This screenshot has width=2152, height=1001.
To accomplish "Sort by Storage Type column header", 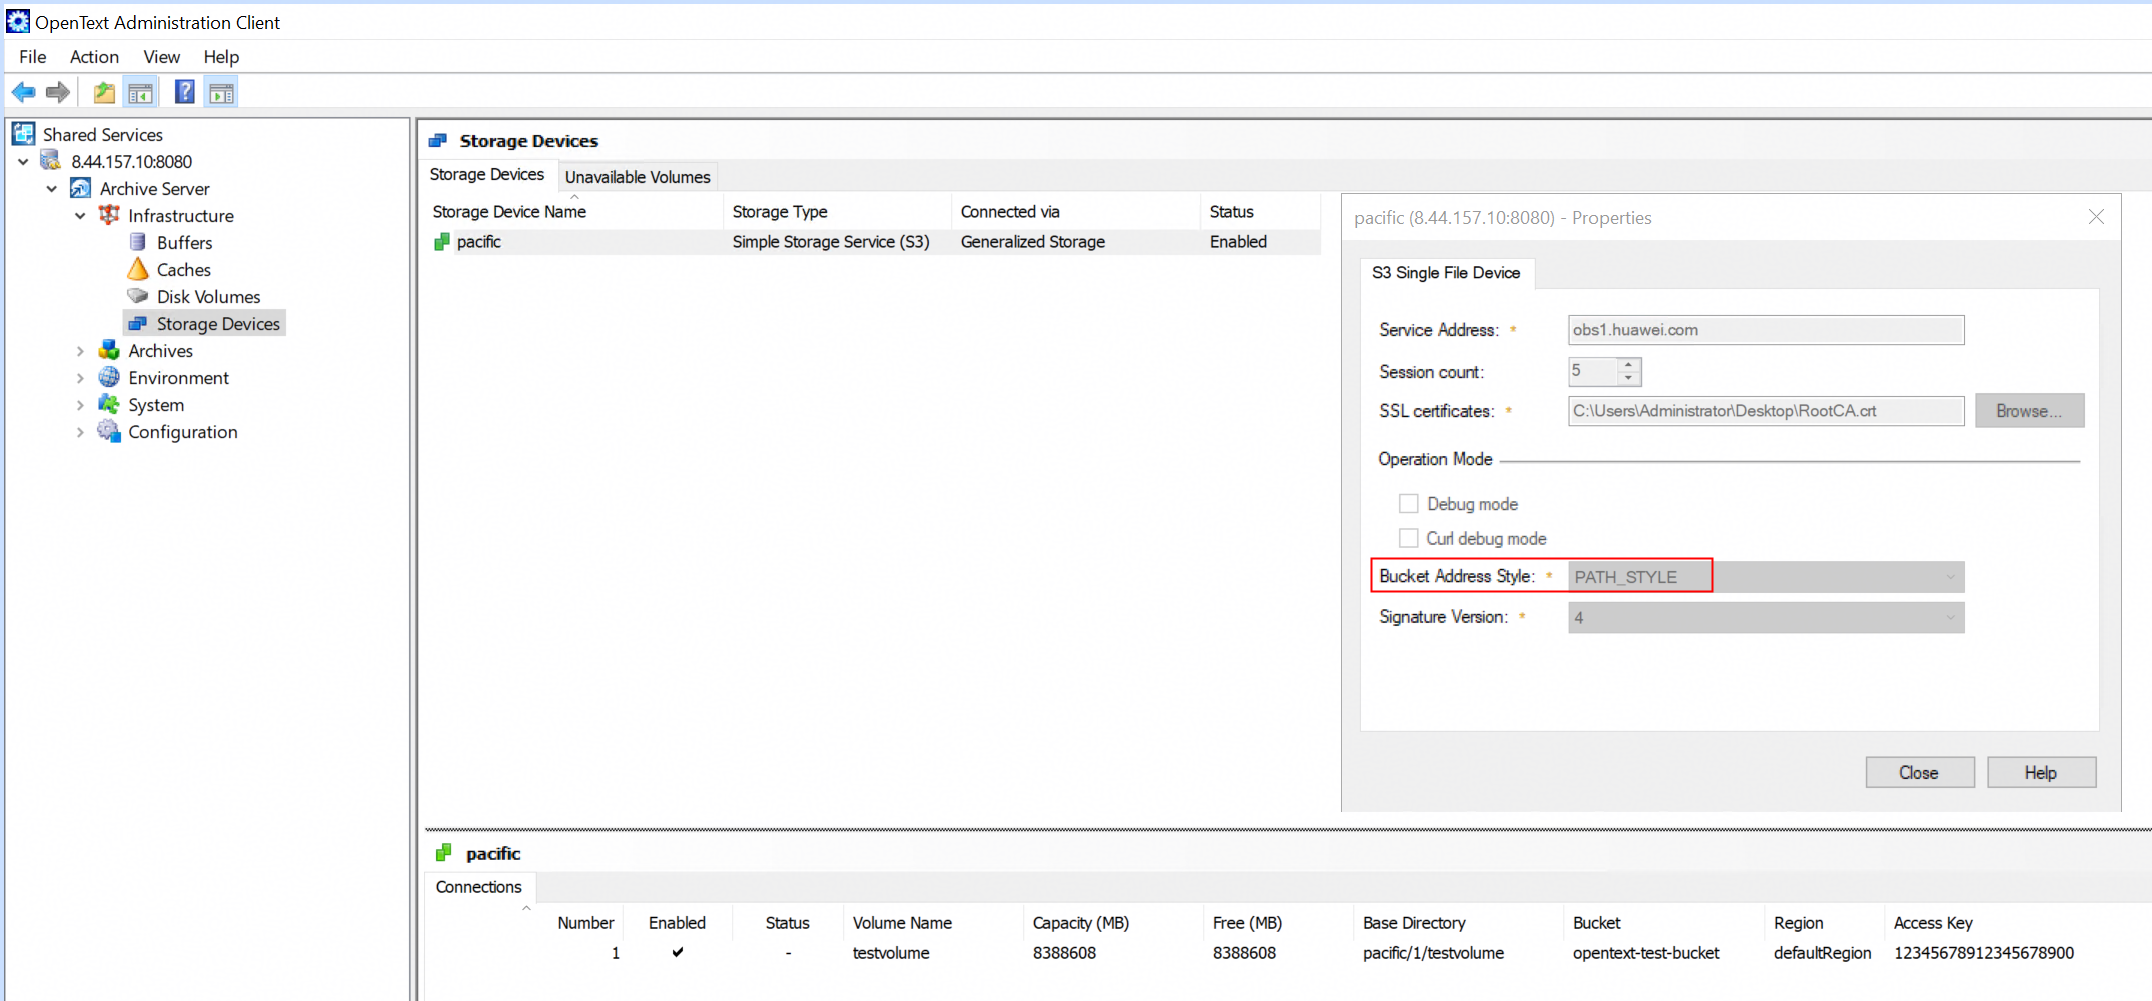I will coord(837,212).
